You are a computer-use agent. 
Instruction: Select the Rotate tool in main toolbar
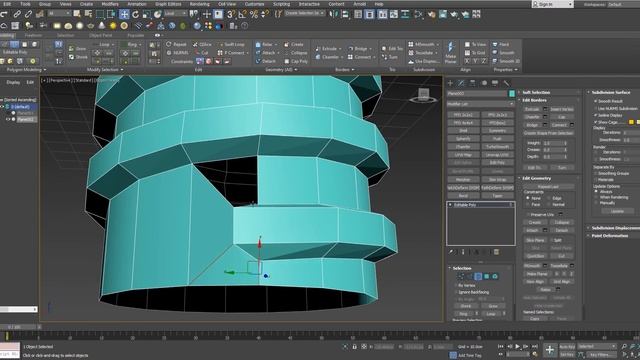(x=136, y=14)
